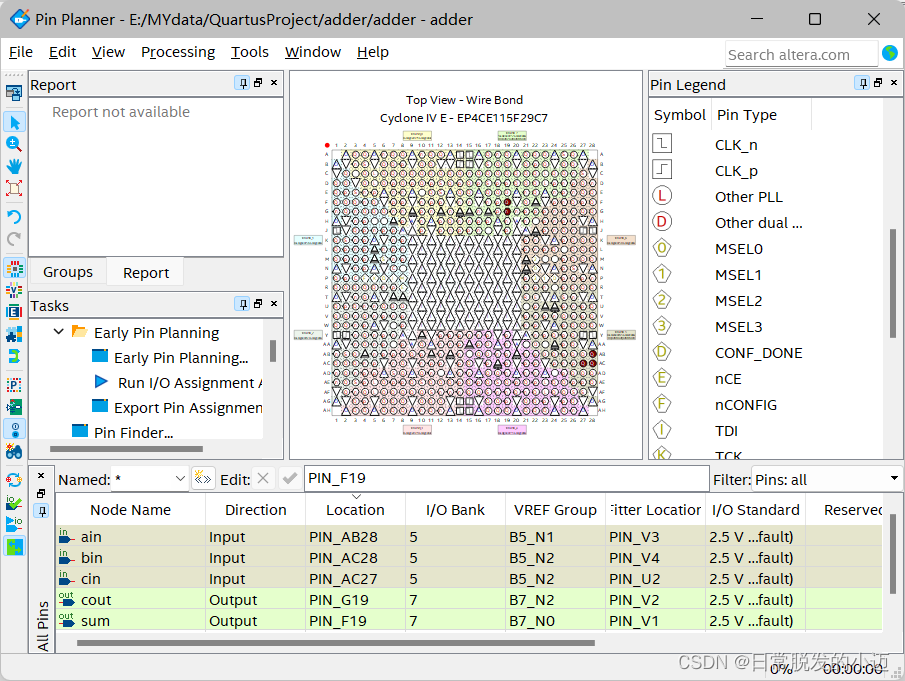Click the blue puzzle-piece toolbar icon

pos(14,334)
